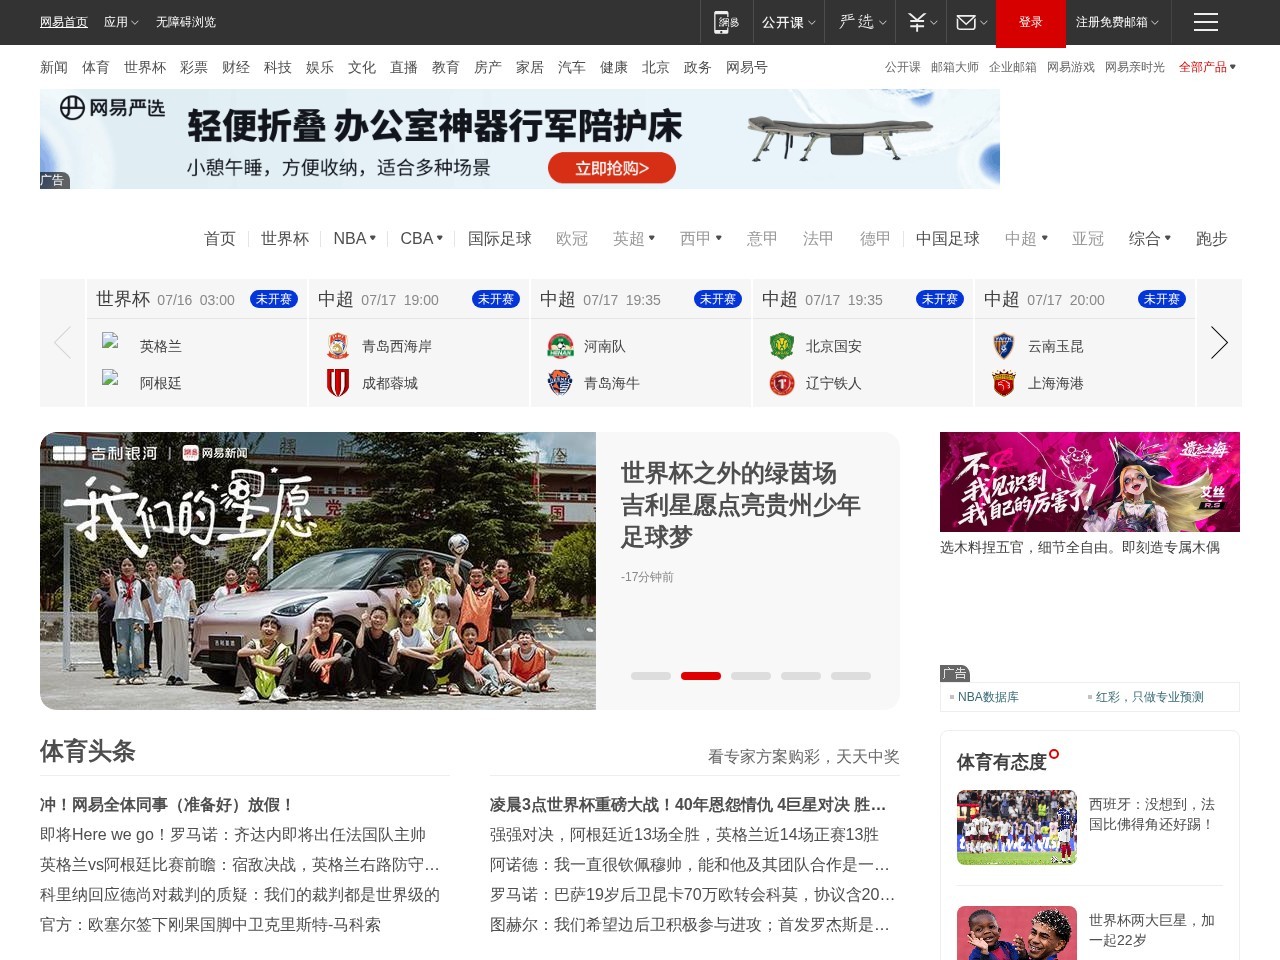Open the 河南队 team logo
This screenshot has height=960, width=1280.
pyautogui.click(x=560, y=346)
